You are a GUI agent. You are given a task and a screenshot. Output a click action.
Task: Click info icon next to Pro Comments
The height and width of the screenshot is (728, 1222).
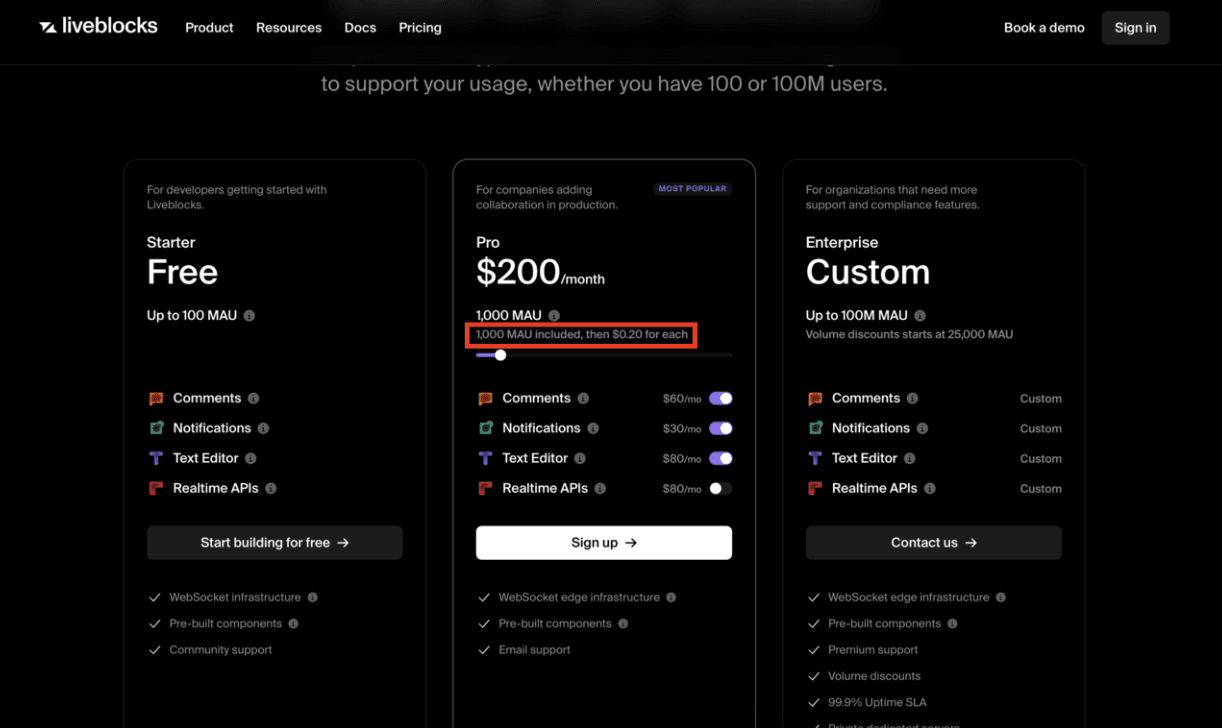pos(583,399)
